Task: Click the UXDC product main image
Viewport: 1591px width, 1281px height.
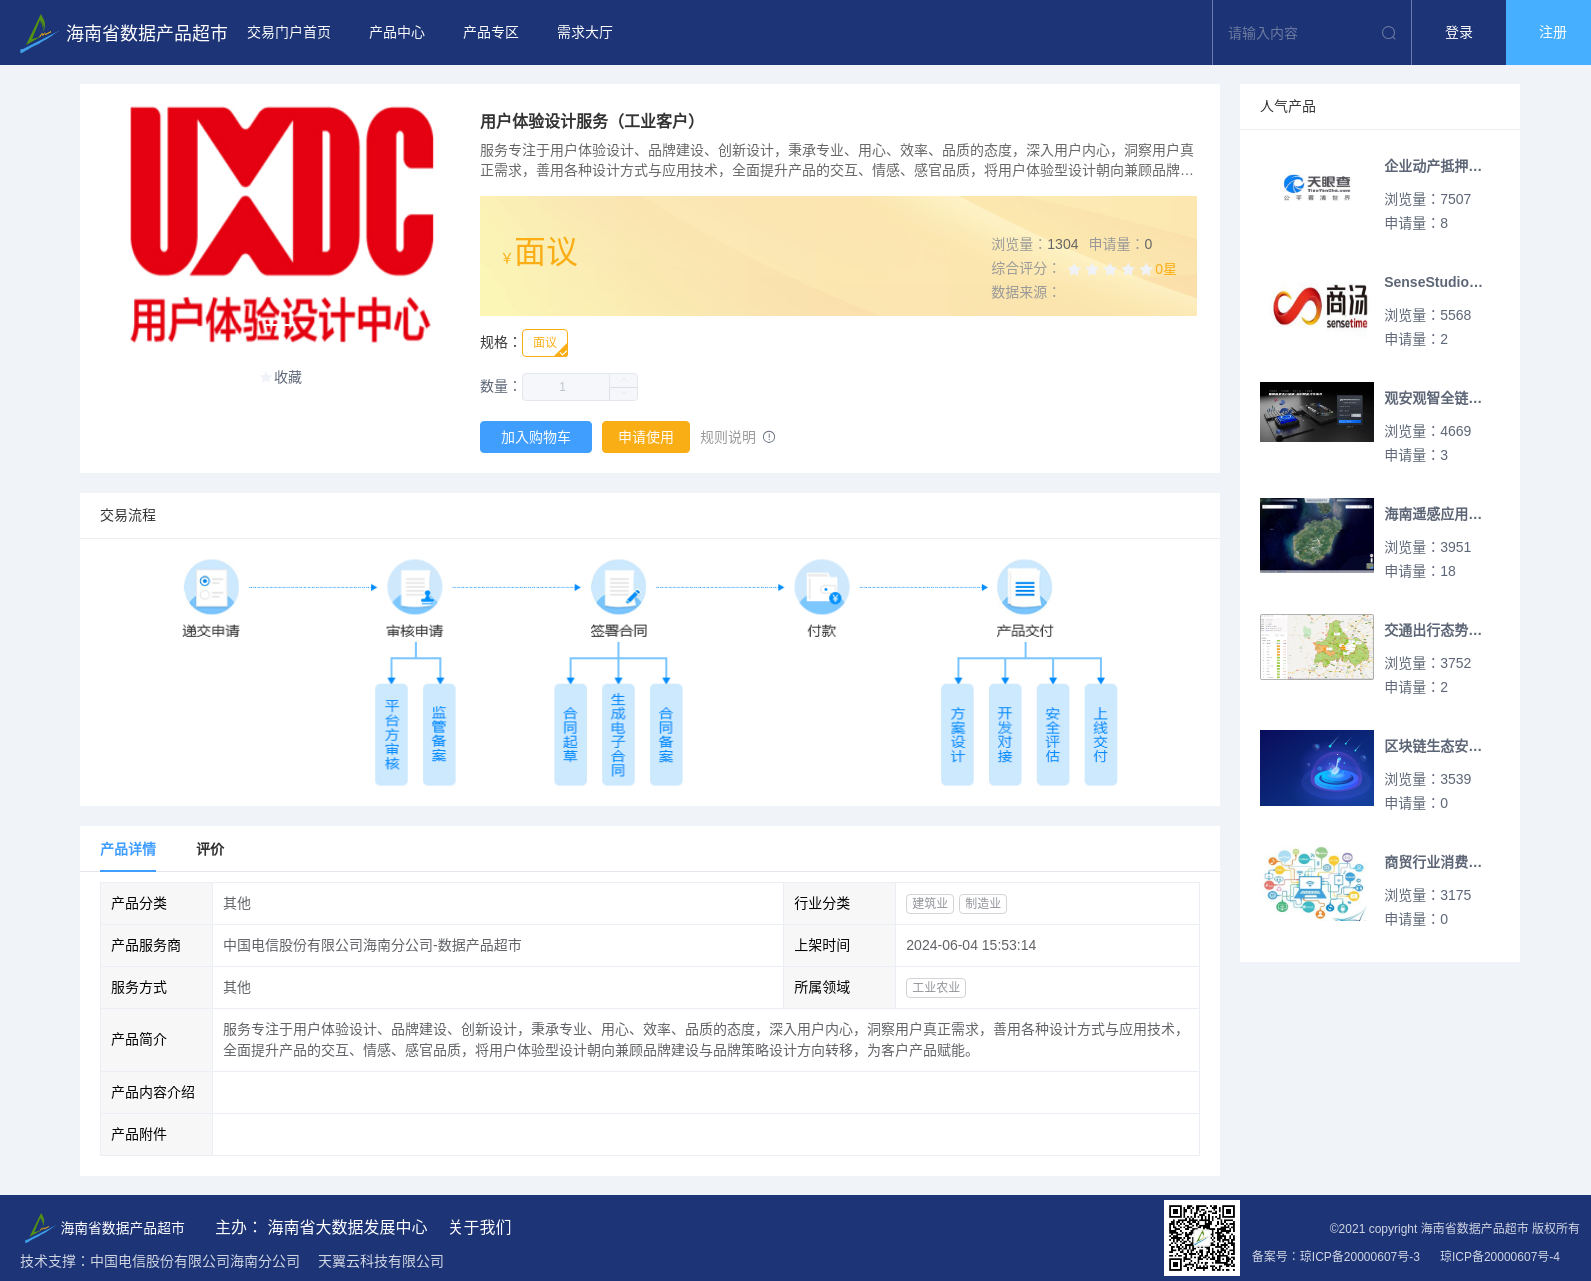Action: (281, 225)
